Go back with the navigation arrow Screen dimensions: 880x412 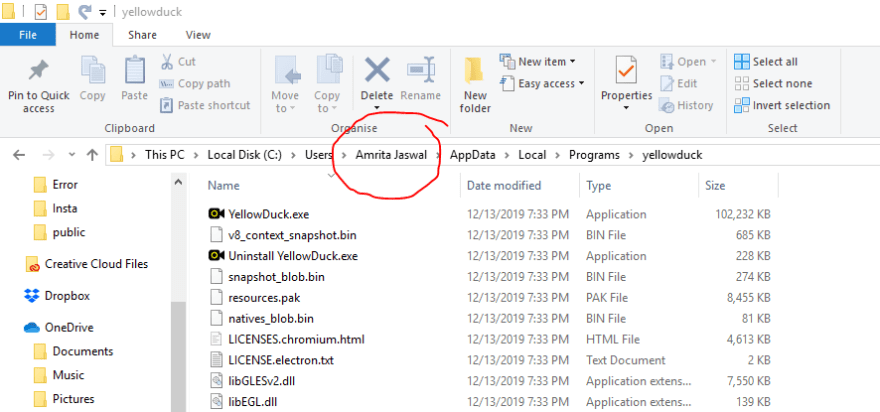click(19, 155)
